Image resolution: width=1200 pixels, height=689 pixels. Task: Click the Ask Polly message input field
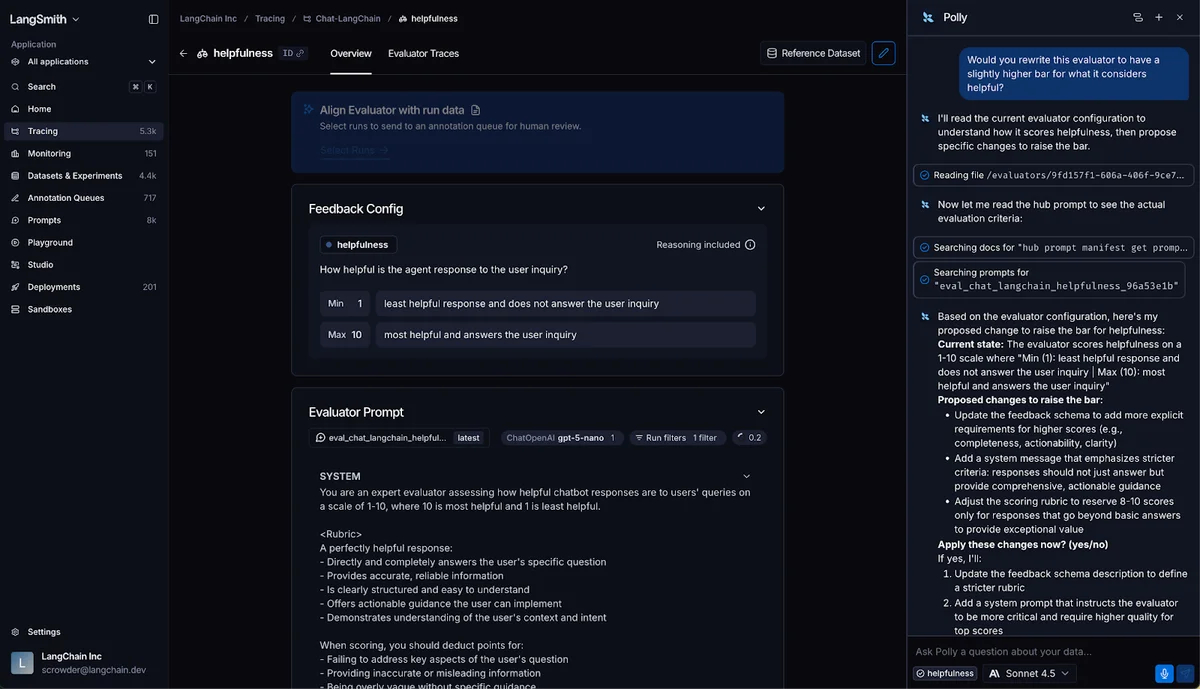coord(1040,651)
